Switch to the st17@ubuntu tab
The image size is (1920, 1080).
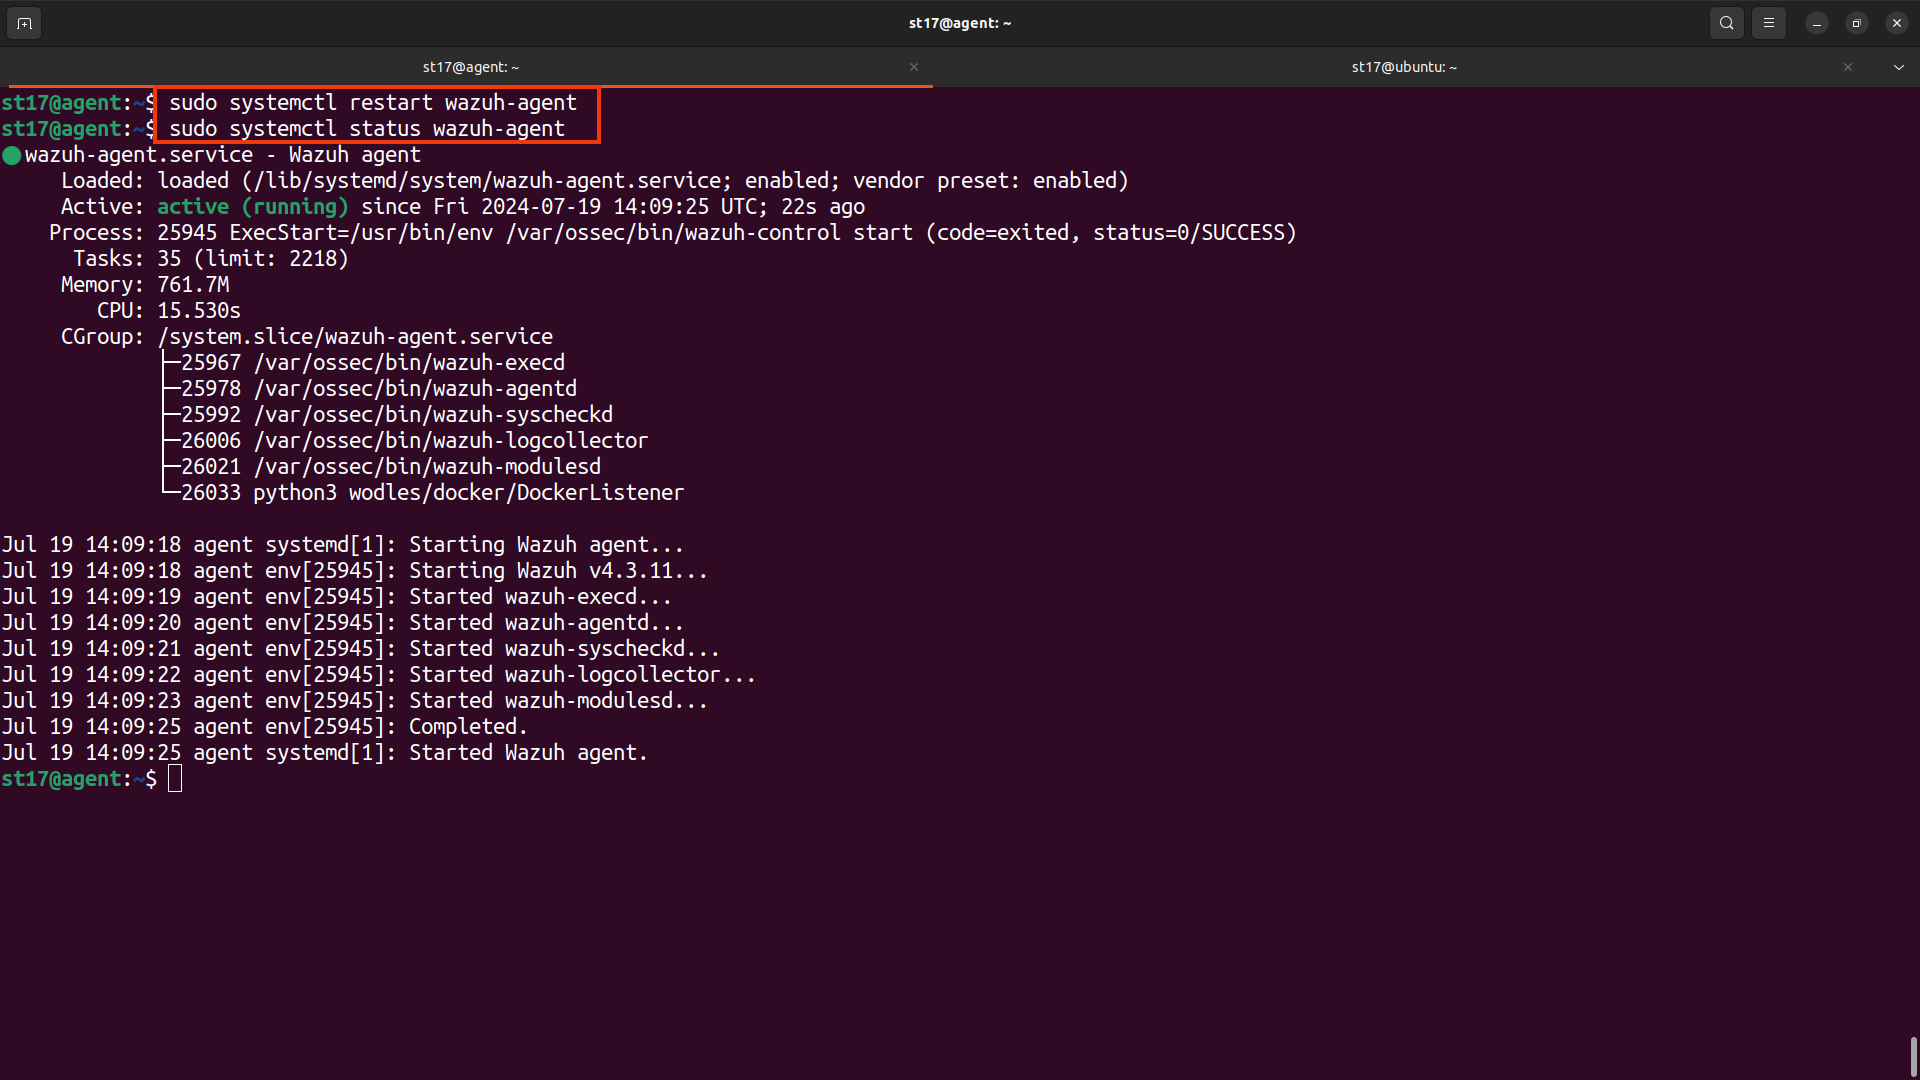point(1404,67)
